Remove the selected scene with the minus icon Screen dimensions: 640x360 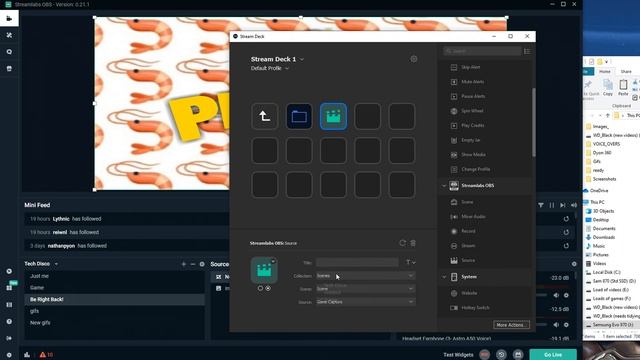[193, 264]
